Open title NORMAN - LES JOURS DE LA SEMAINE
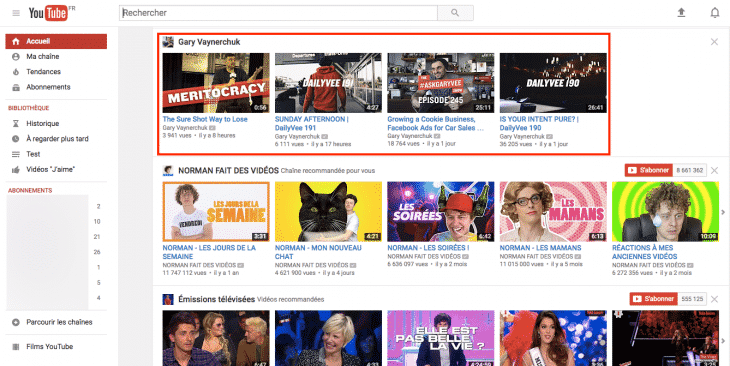 coord(209,252)
